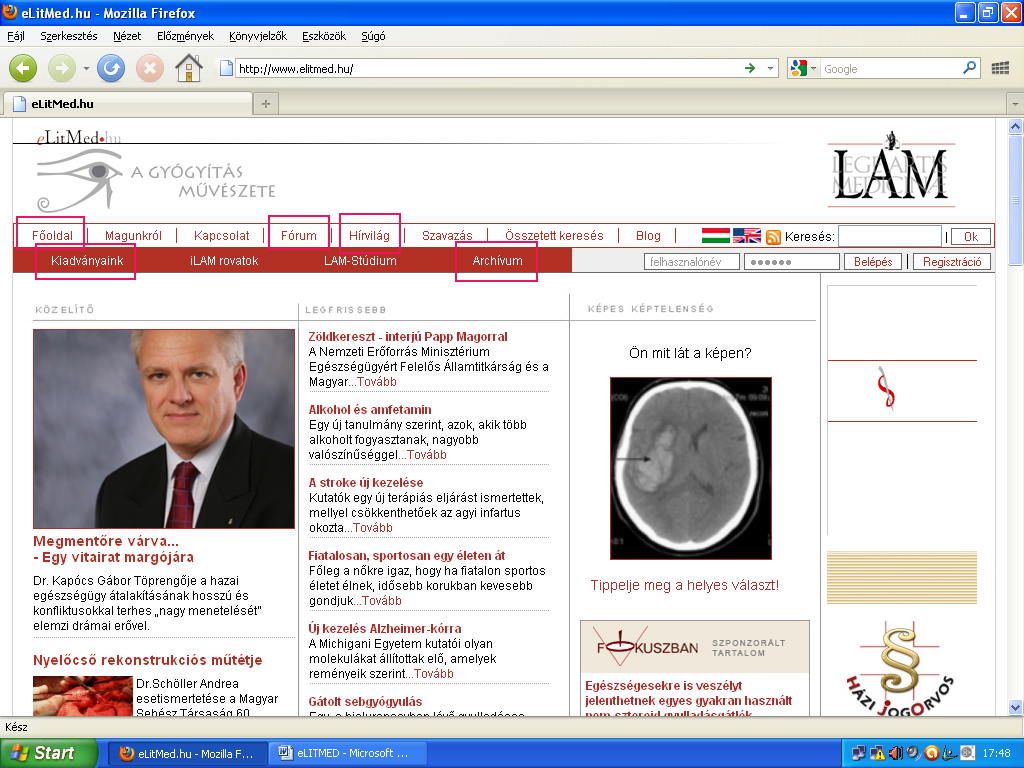Open the Könyvjelzők menu
The width and height of the screenshot is (1024, 768).
click(x=258, y=36)
